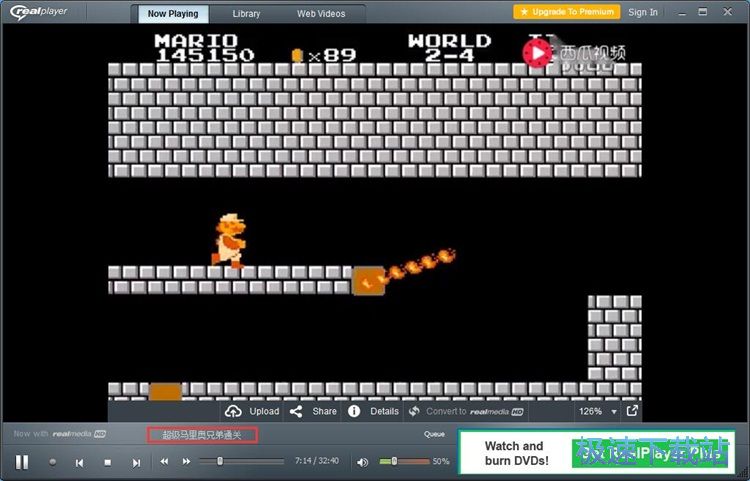Open the RealPlayer logo menu
The height and width of the screenshot is (481, 750).
tap(39, 12)
